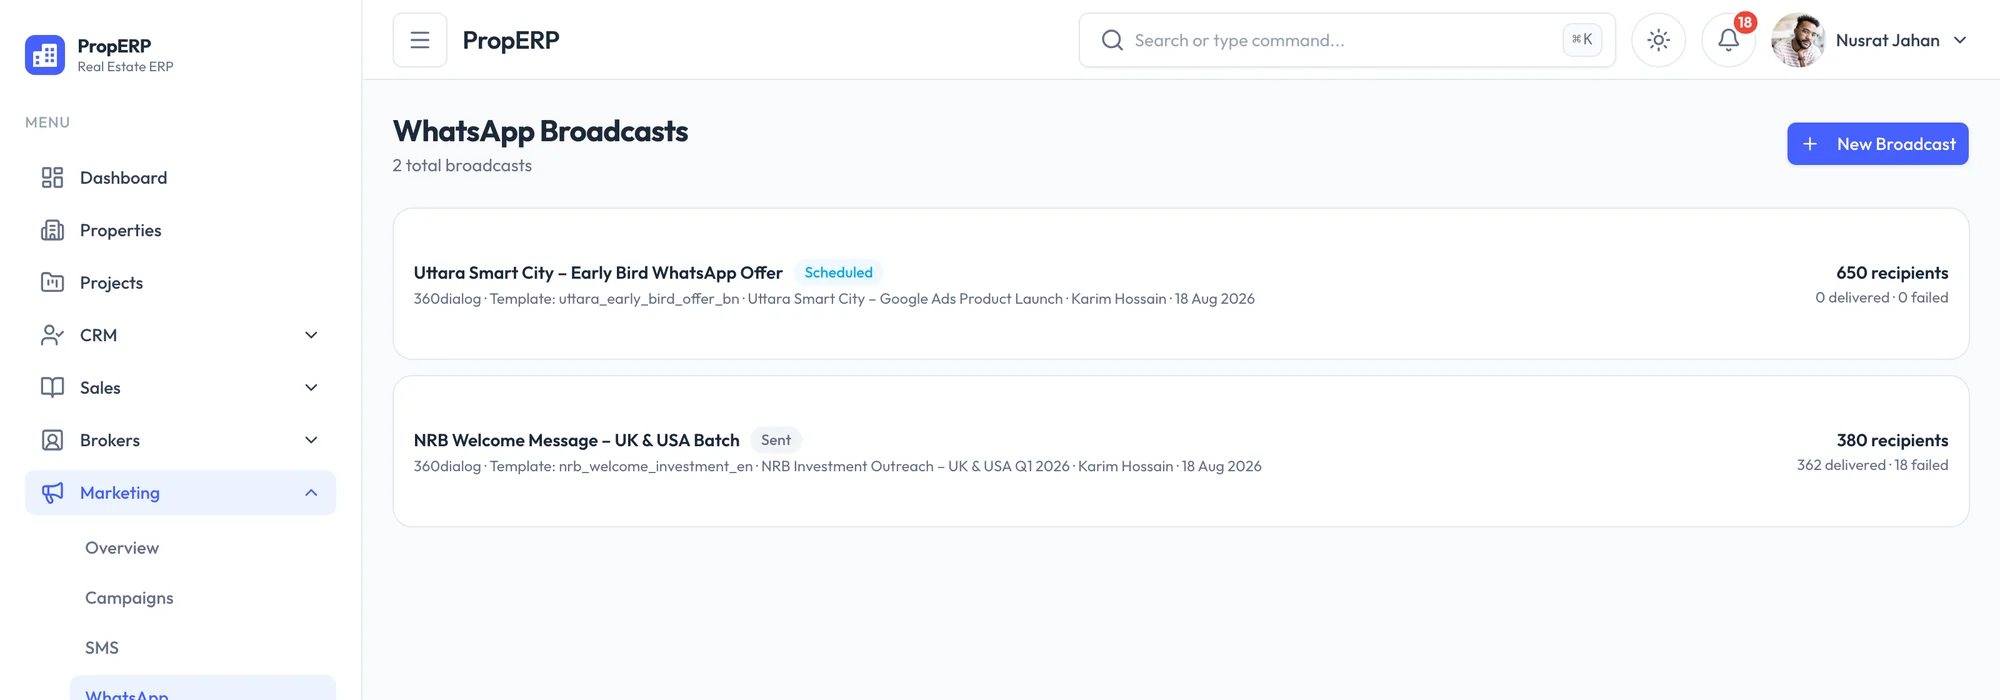The width and height of the screenshot is (2000, 700).
Task: Click the plus icon on New Broadcast
Action: [1810, 144]
